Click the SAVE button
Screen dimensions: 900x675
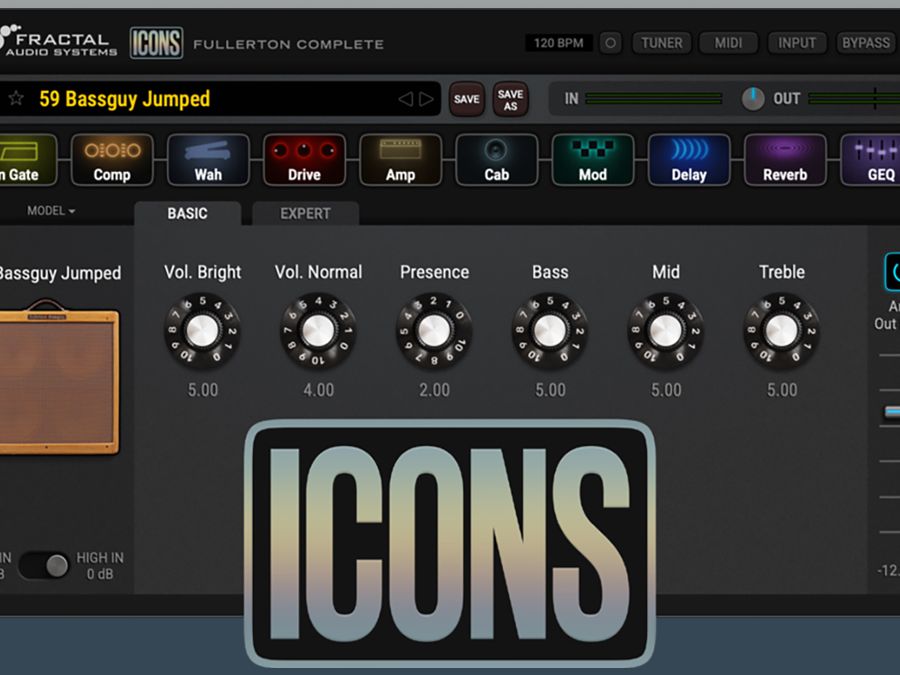[467, 99]
